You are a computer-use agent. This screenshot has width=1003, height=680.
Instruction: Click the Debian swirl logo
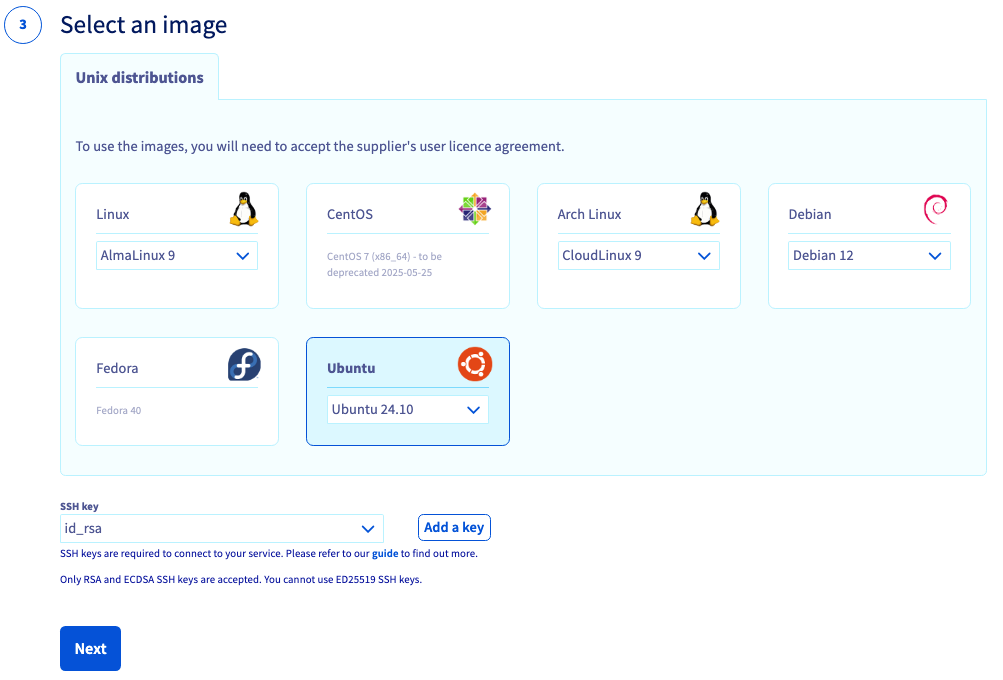(935, 209)
